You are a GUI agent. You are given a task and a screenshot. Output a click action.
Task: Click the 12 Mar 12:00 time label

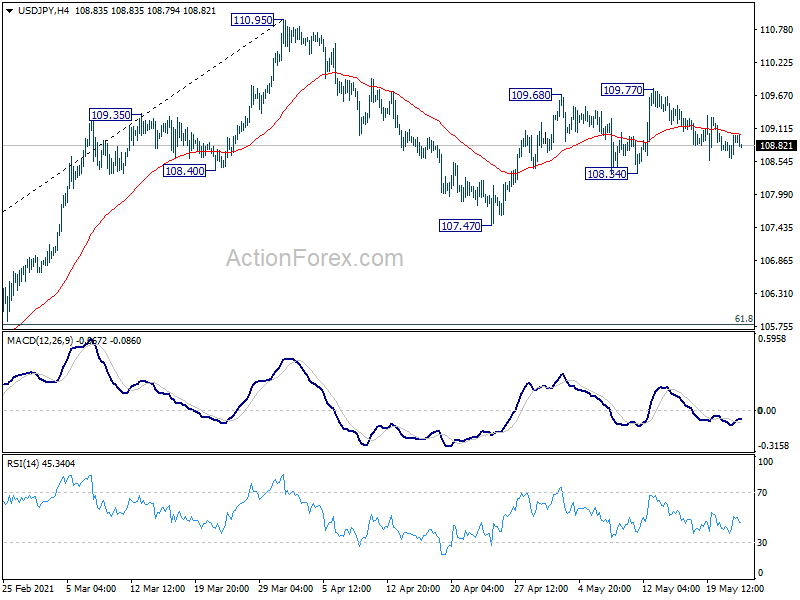click(x=158, y=589)
